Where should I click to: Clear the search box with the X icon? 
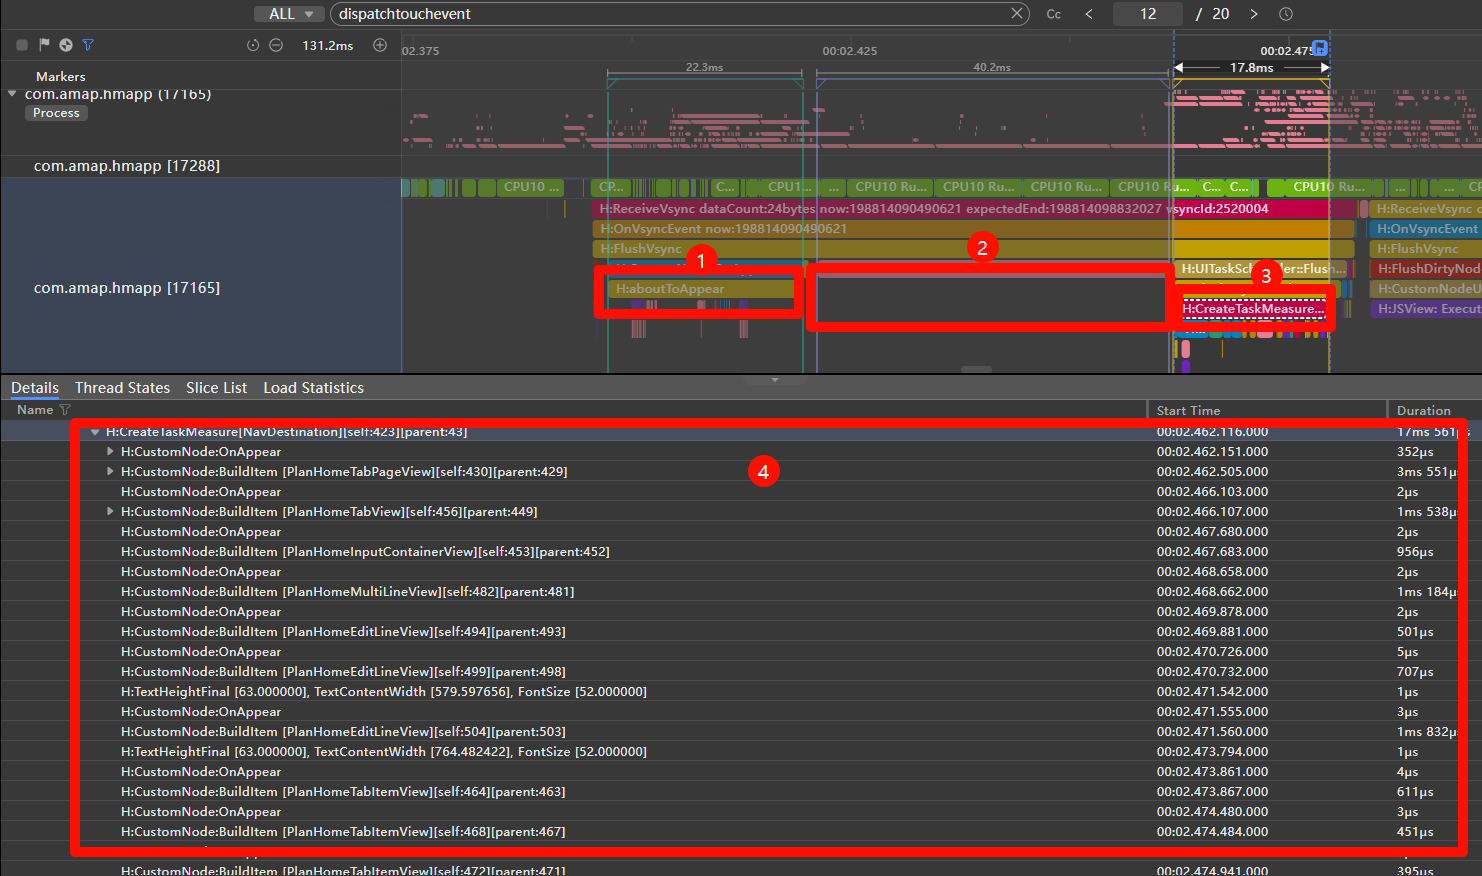pyautogui.click(x=1016, y=14)
